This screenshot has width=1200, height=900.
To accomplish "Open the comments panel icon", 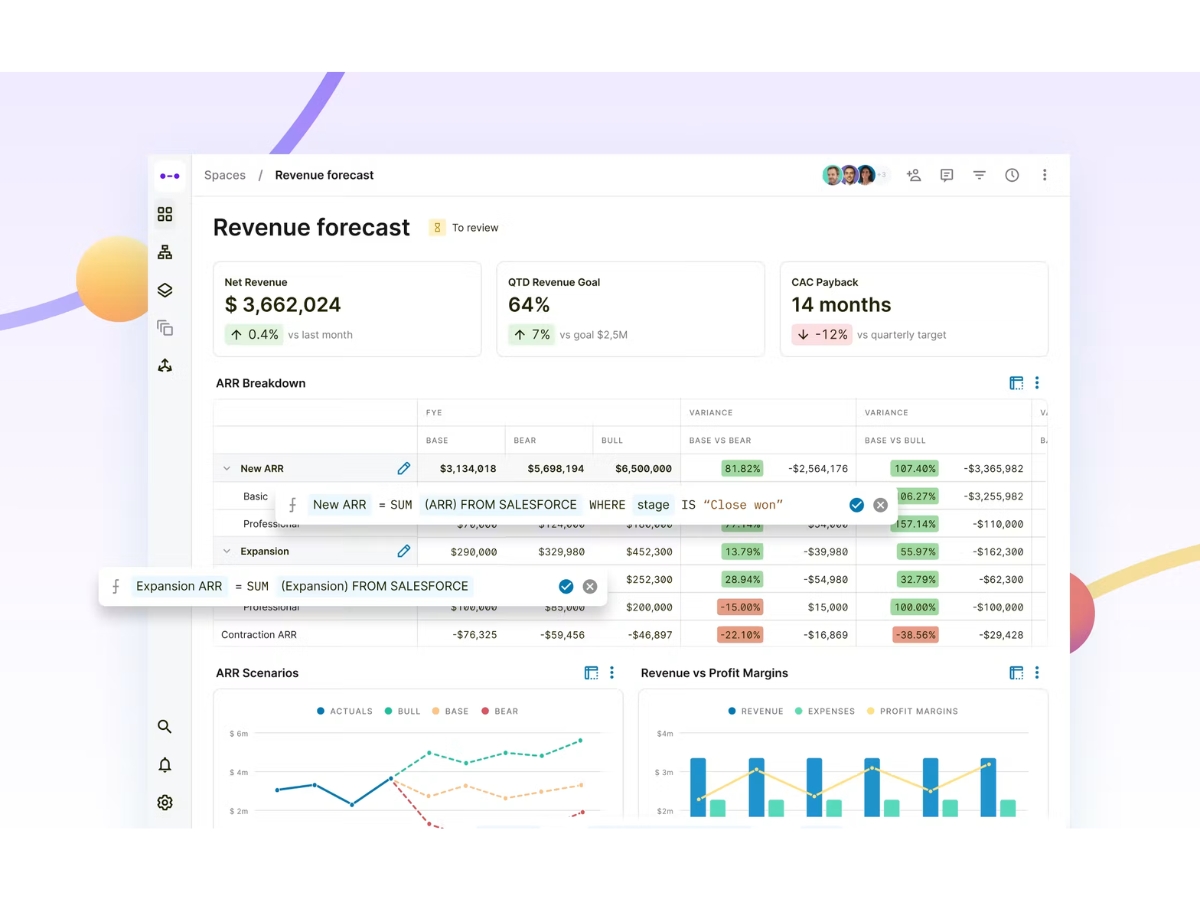I will [946, 175].
